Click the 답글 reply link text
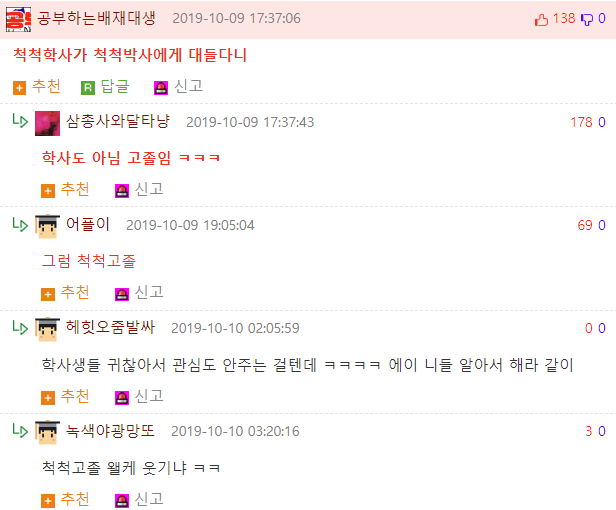616x510 pixels. pyautogui.click(x=115, y=86)
